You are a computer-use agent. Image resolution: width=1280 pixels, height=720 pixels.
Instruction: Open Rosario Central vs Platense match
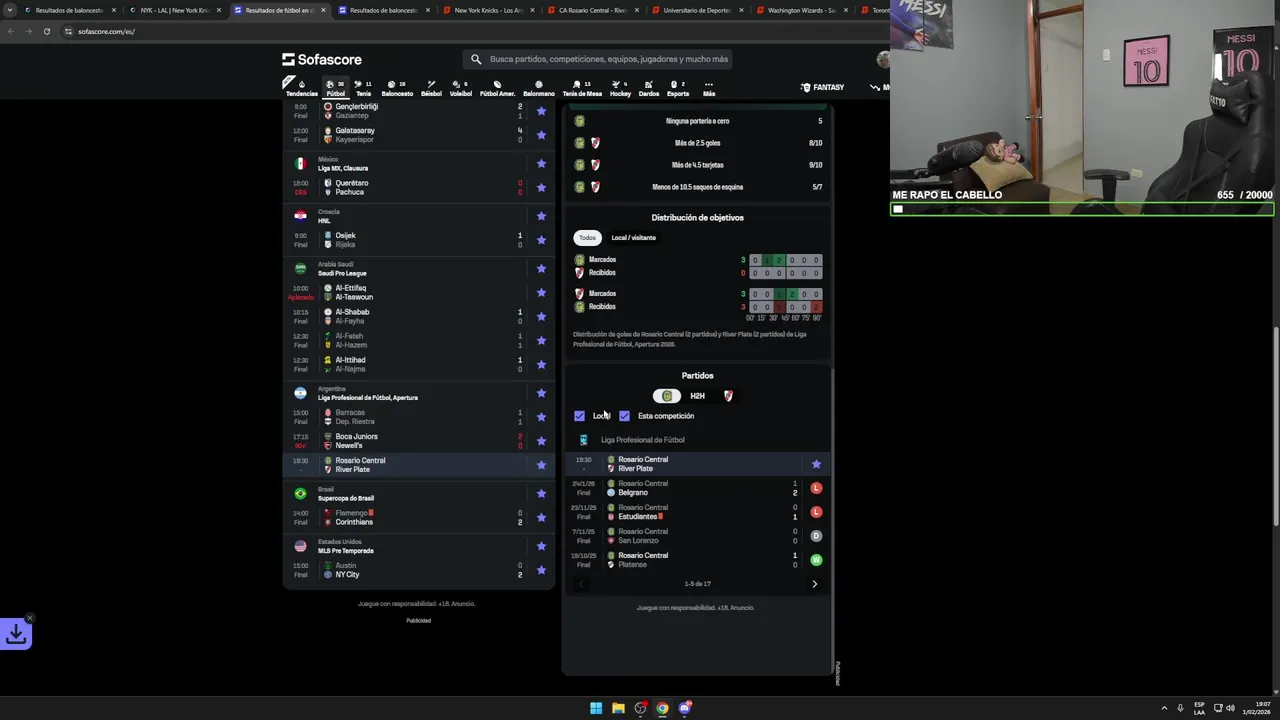coord(697,560)
